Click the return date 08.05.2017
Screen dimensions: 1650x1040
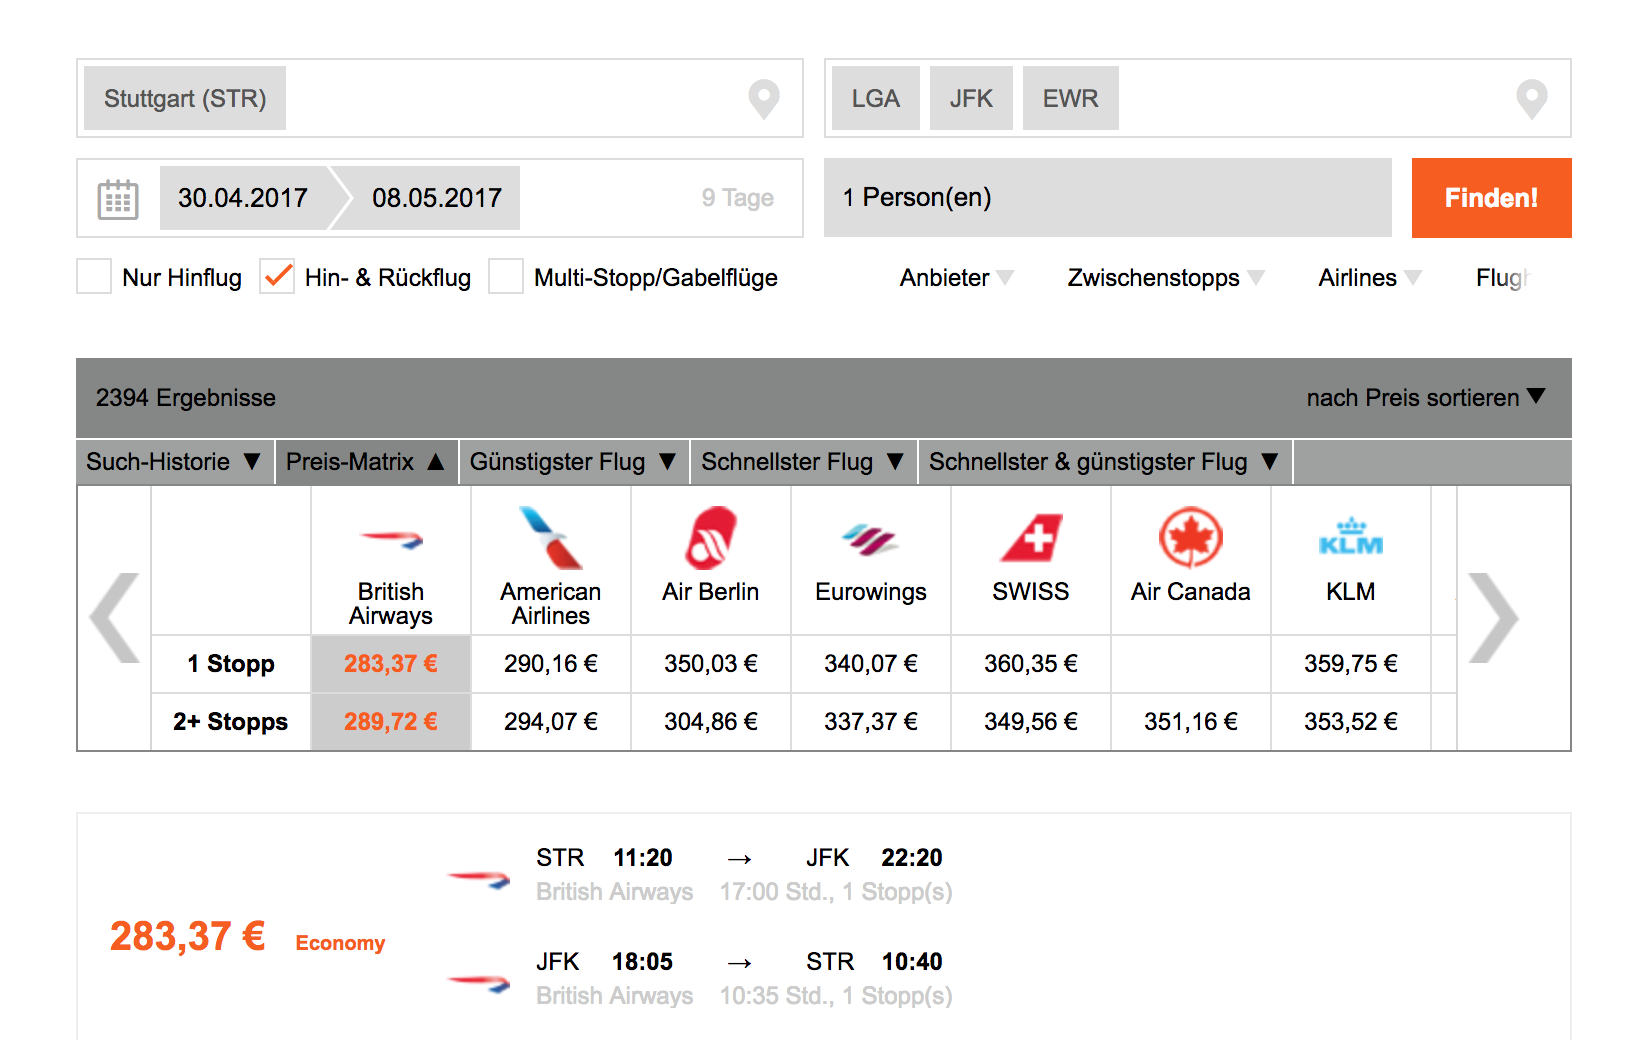pos(437,198)
